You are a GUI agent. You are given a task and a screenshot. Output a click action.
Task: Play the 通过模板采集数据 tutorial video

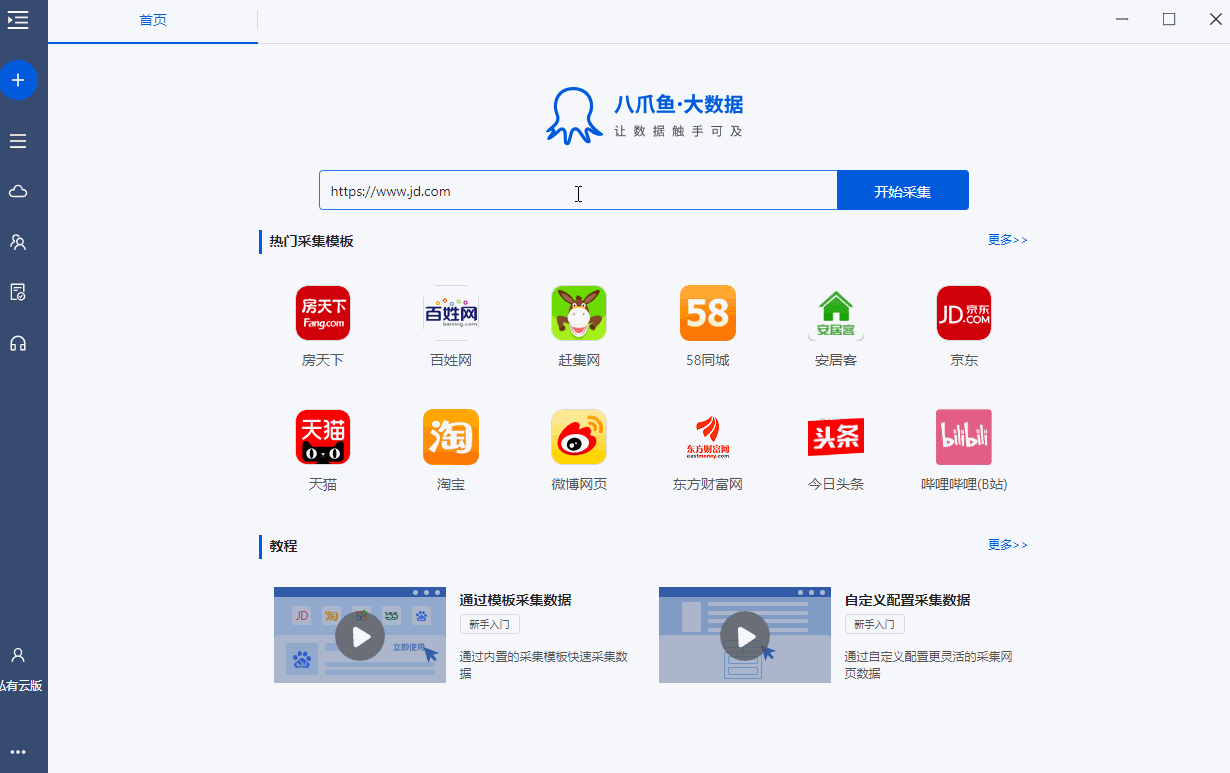click(360, 635)
